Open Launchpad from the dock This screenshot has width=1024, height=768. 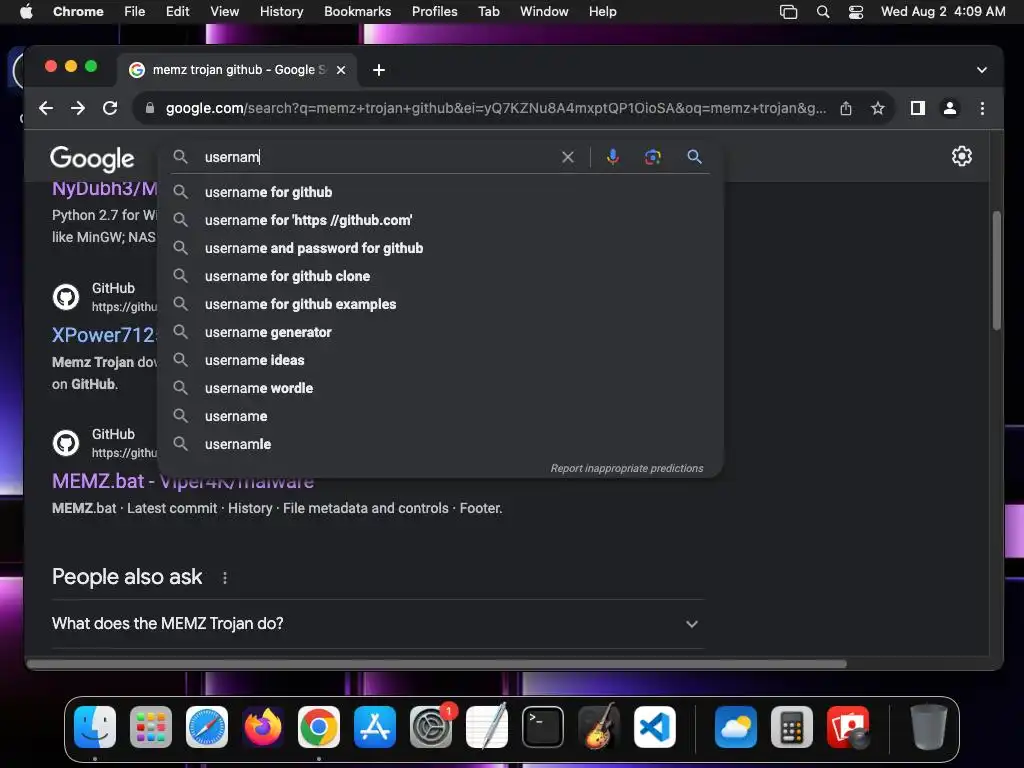click(151, 727)
